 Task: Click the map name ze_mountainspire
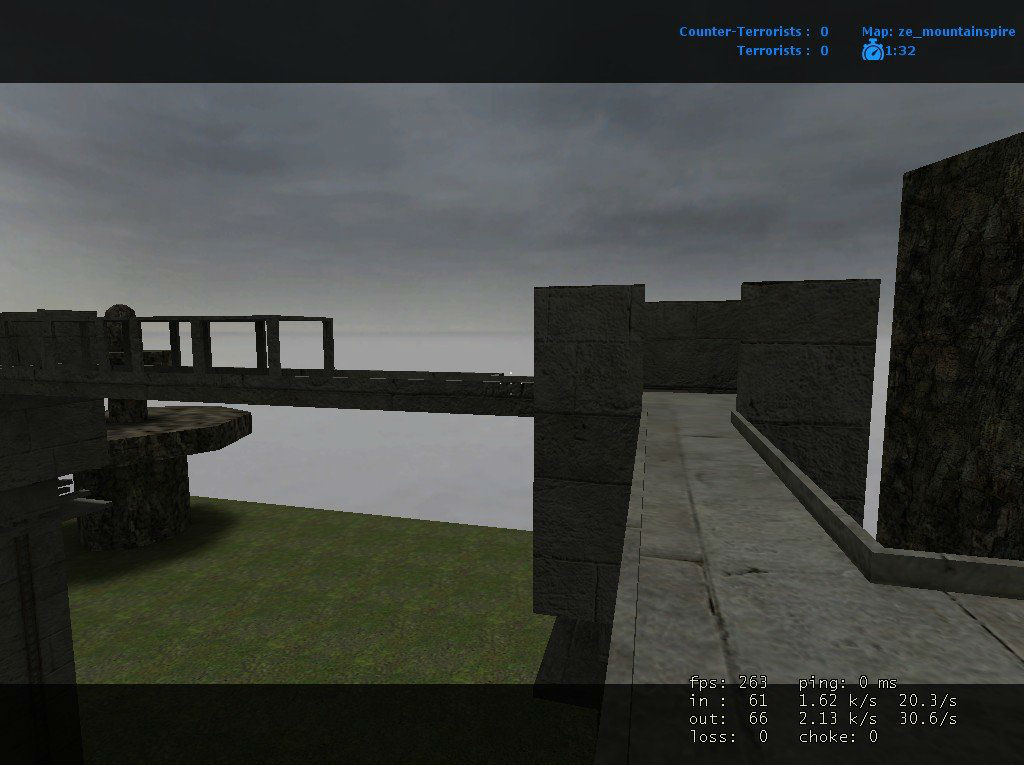(956, 31)
